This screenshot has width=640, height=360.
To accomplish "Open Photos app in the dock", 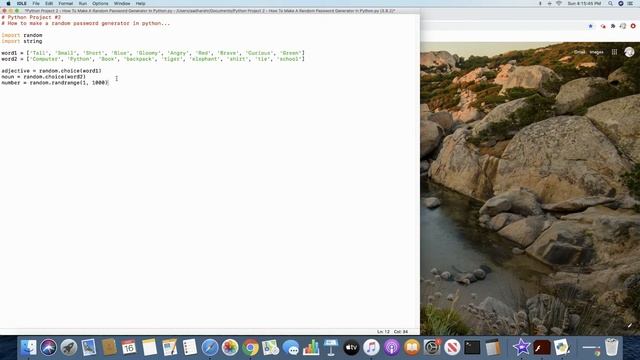I will pos(230,348).
